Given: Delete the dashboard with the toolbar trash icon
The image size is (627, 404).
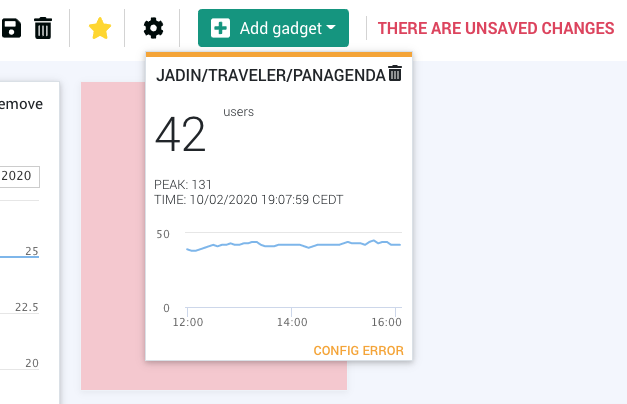Looking at the screenshot, I should pos(43,28).
